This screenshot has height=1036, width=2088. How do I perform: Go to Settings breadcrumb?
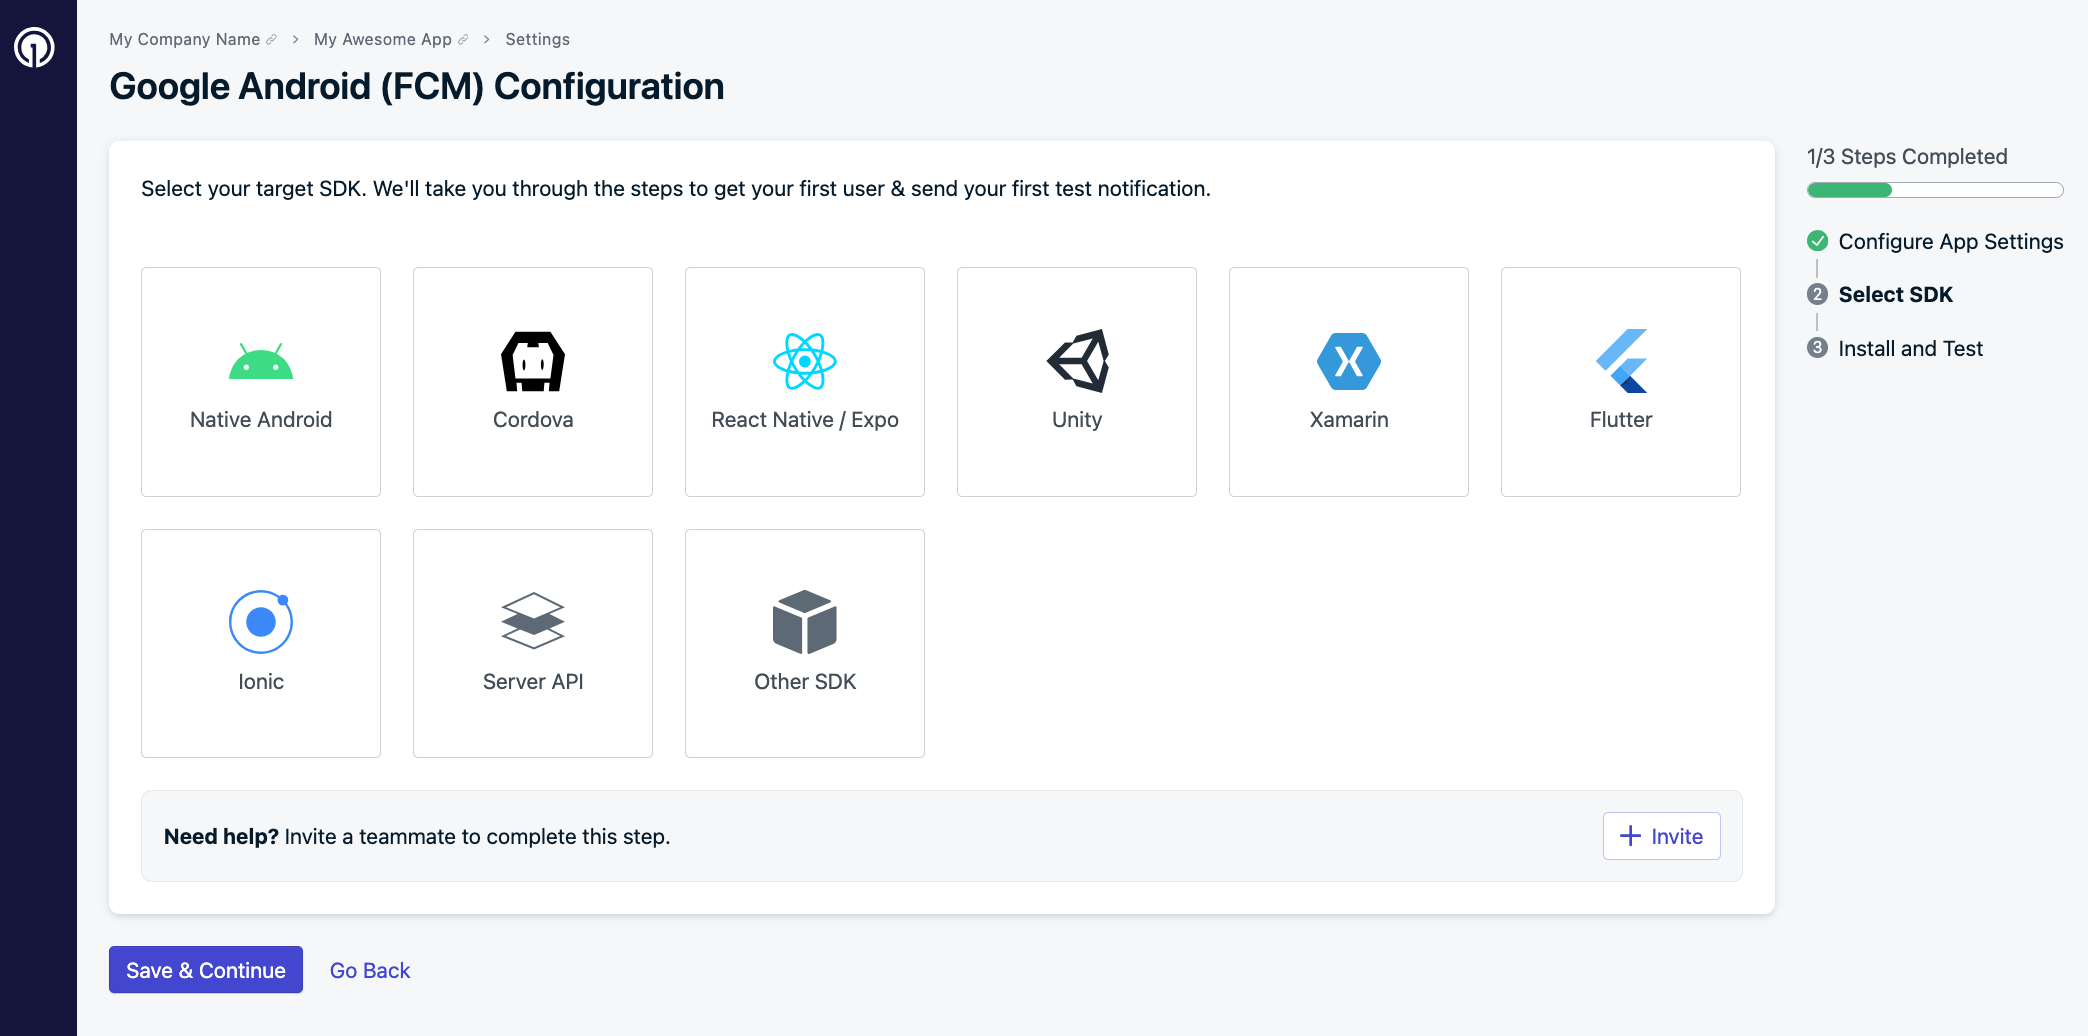(537, 39)
